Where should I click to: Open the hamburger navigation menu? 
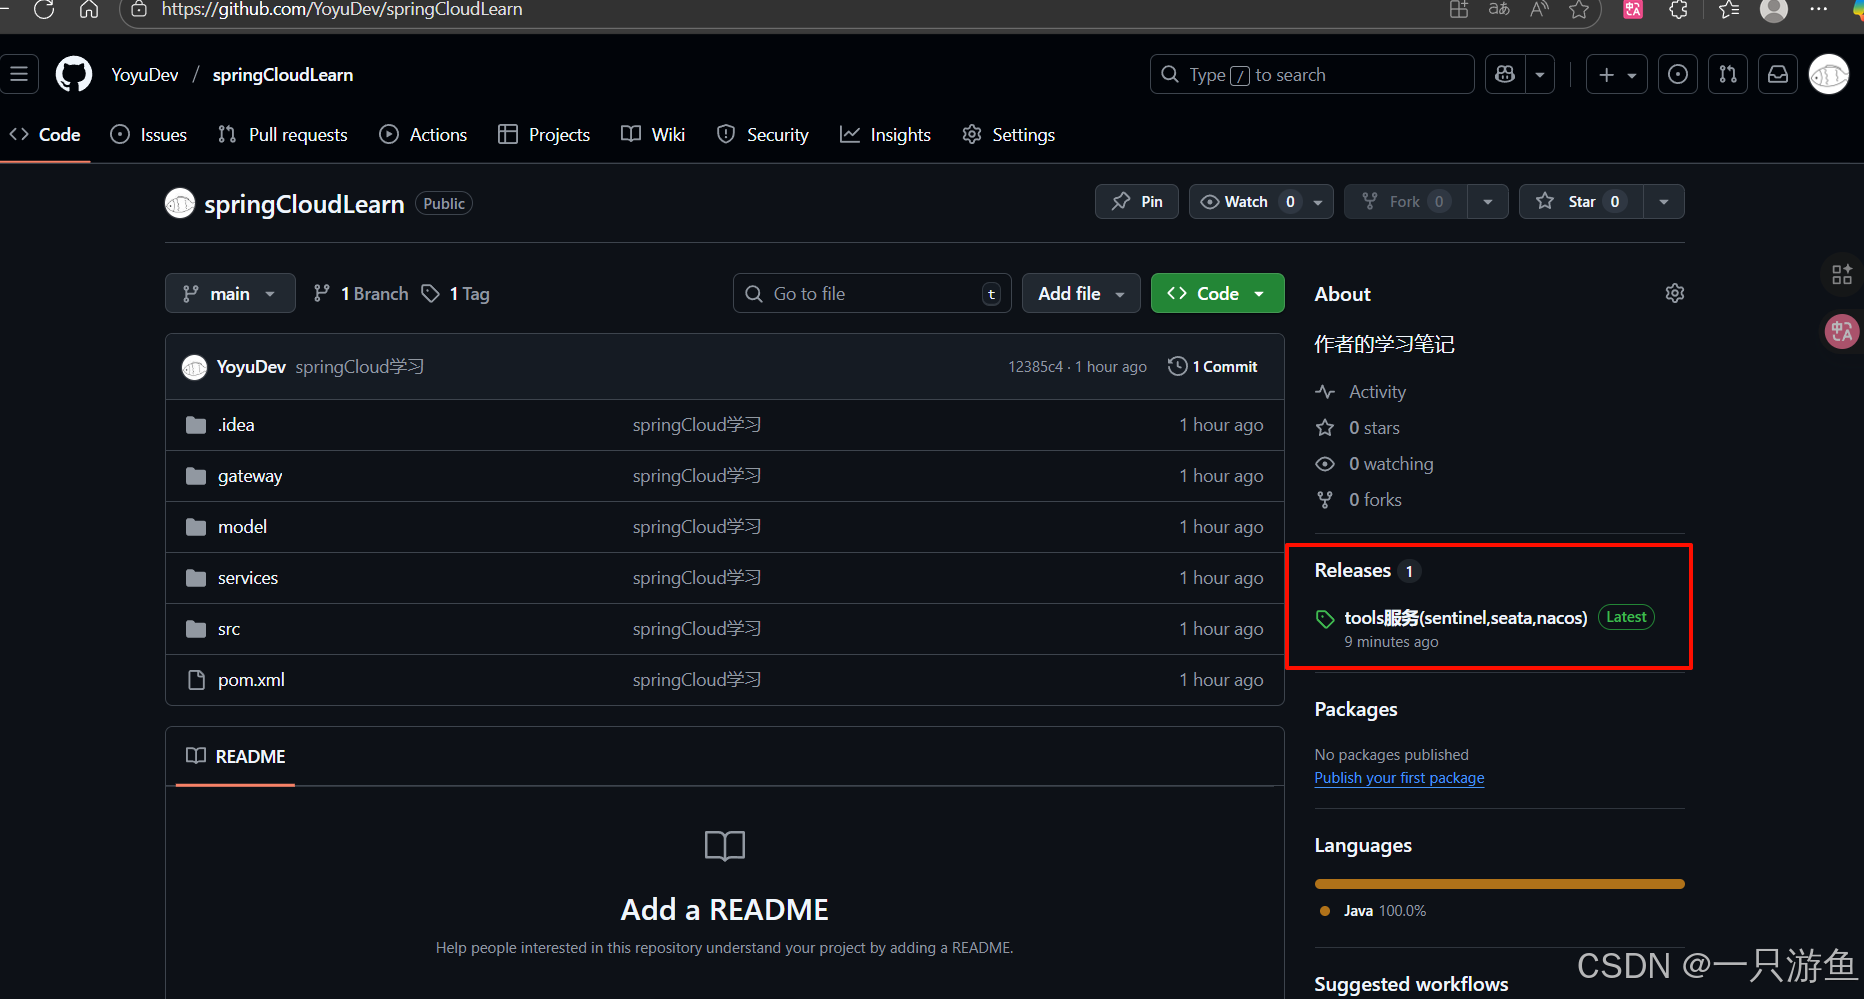[x=19, y=74]
